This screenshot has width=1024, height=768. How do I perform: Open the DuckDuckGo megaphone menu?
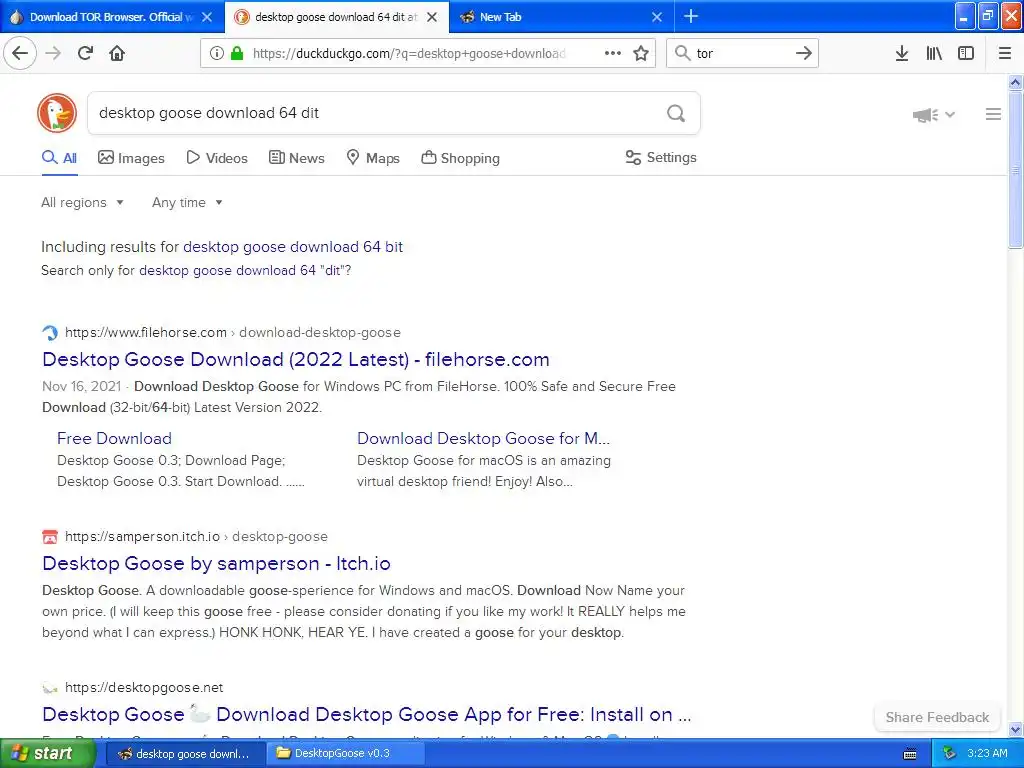(x=934, y=115)
